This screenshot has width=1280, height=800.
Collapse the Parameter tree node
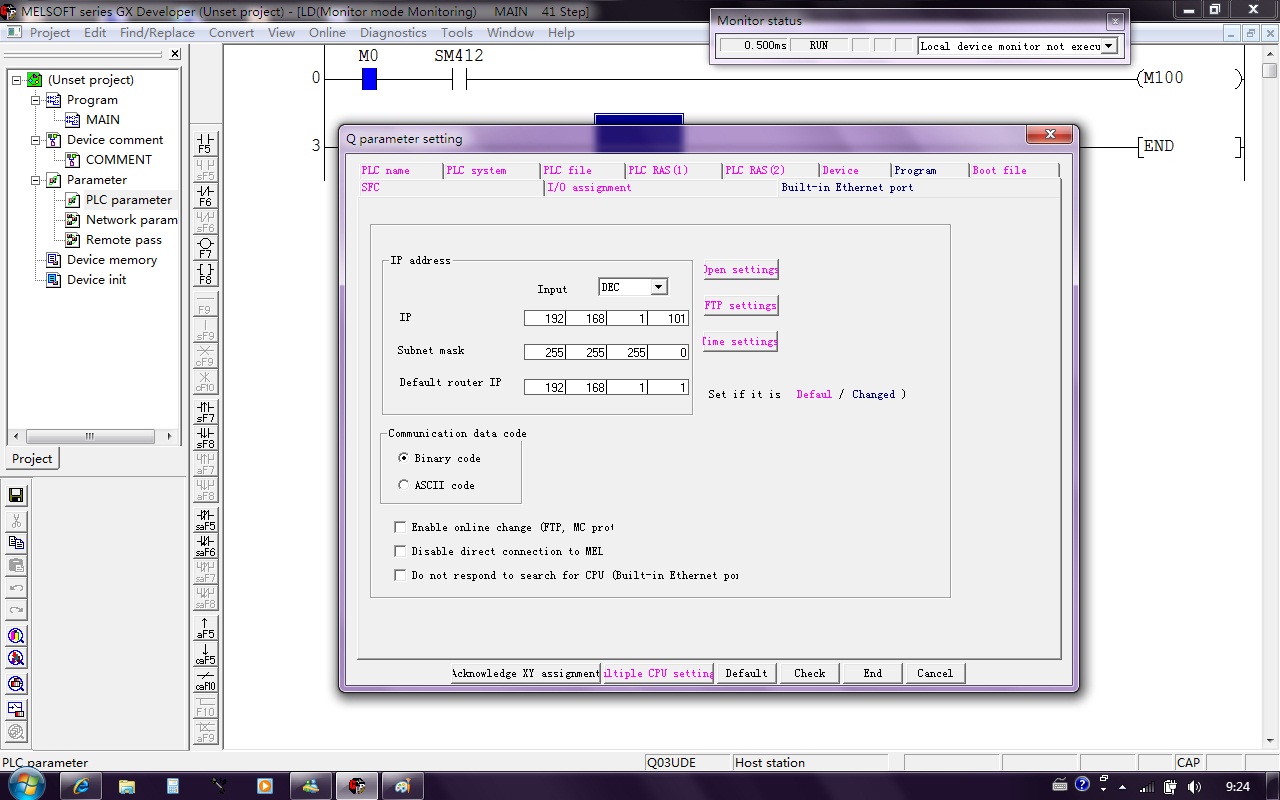coord(36,180)
